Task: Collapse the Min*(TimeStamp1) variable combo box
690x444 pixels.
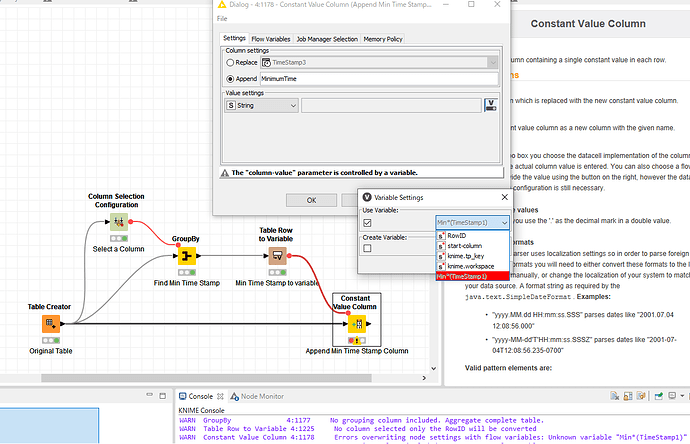Action: pyautogui.click(x=504, y=223)
